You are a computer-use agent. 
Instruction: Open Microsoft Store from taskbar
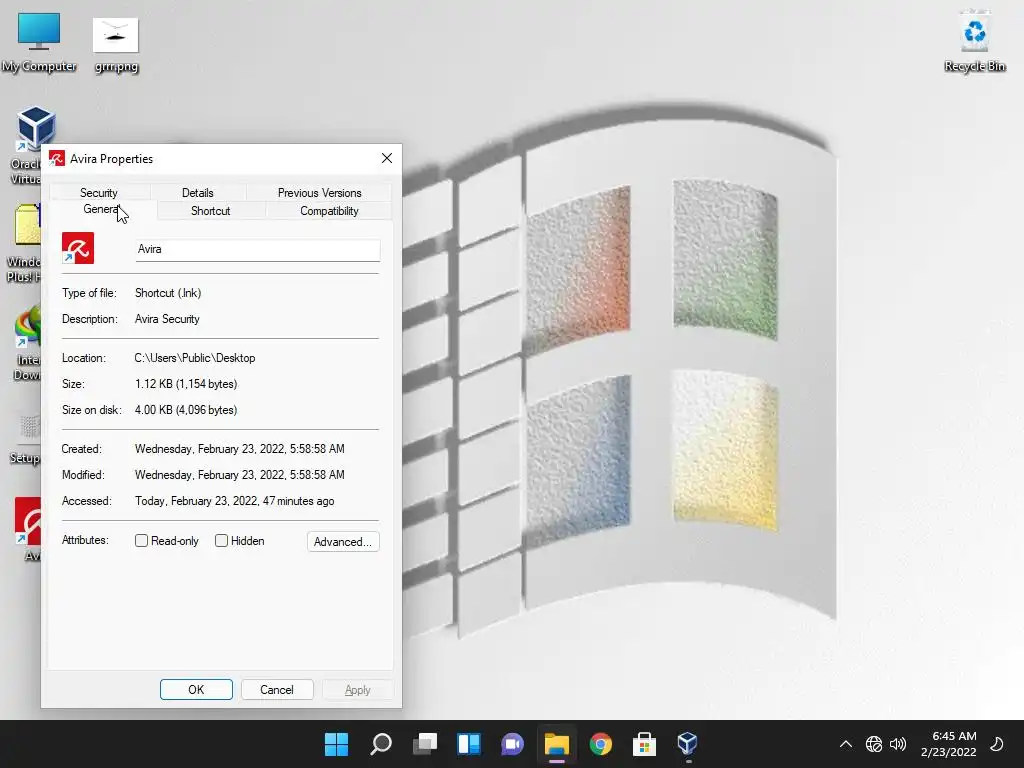click(x=645, y=744)
